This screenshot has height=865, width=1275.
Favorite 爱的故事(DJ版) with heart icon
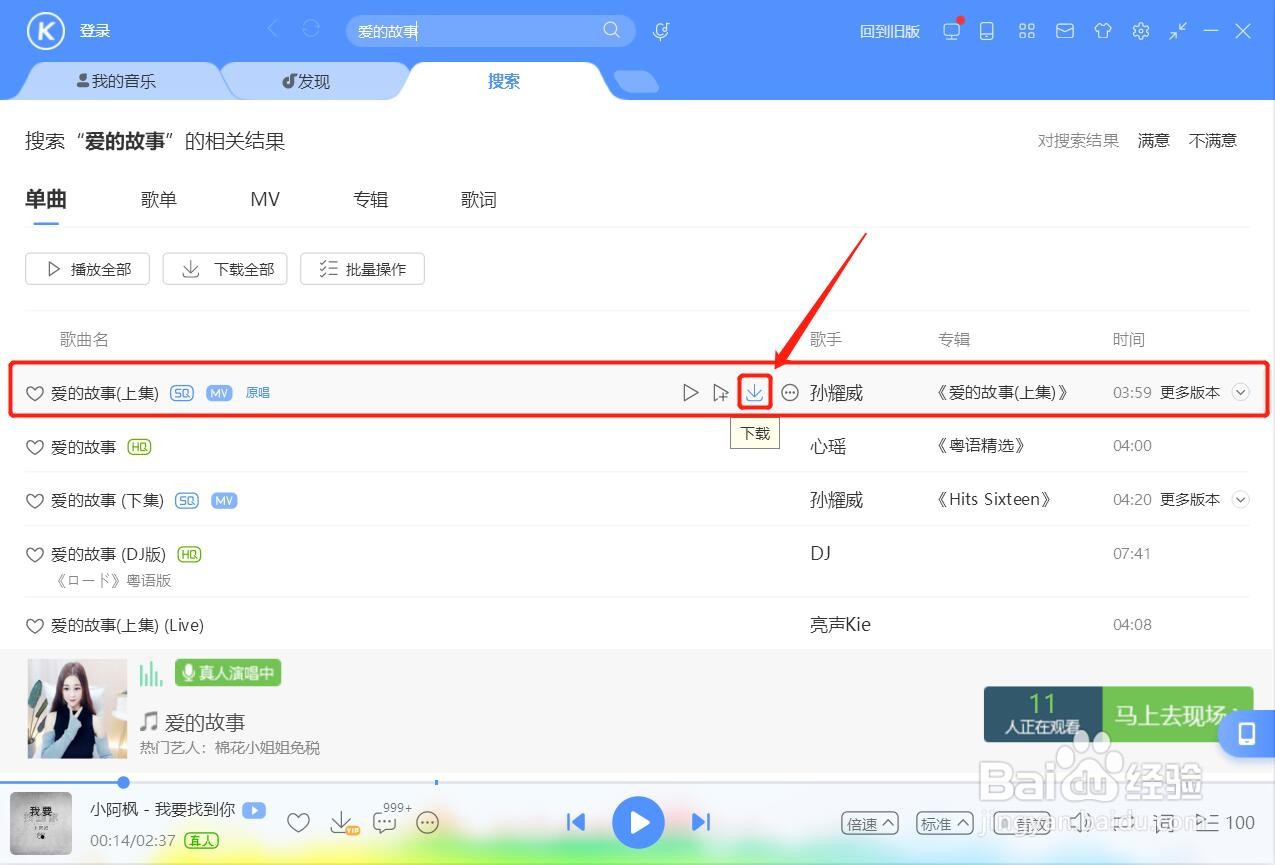tap(34, 553)
